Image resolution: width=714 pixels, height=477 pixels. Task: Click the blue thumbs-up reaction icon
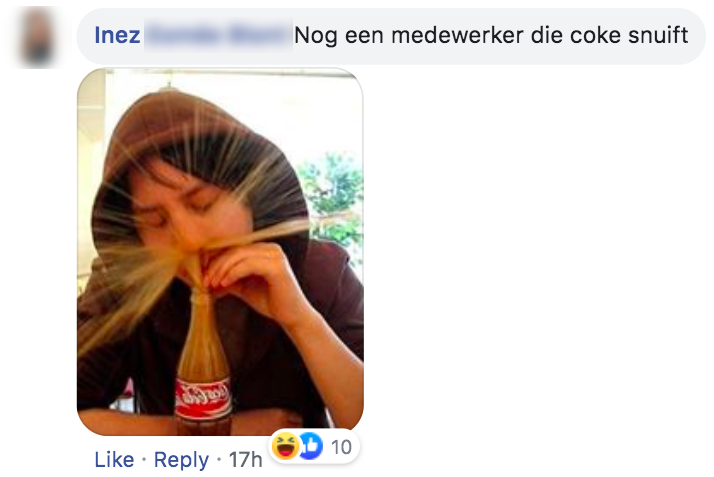click(x=311, y=446)
